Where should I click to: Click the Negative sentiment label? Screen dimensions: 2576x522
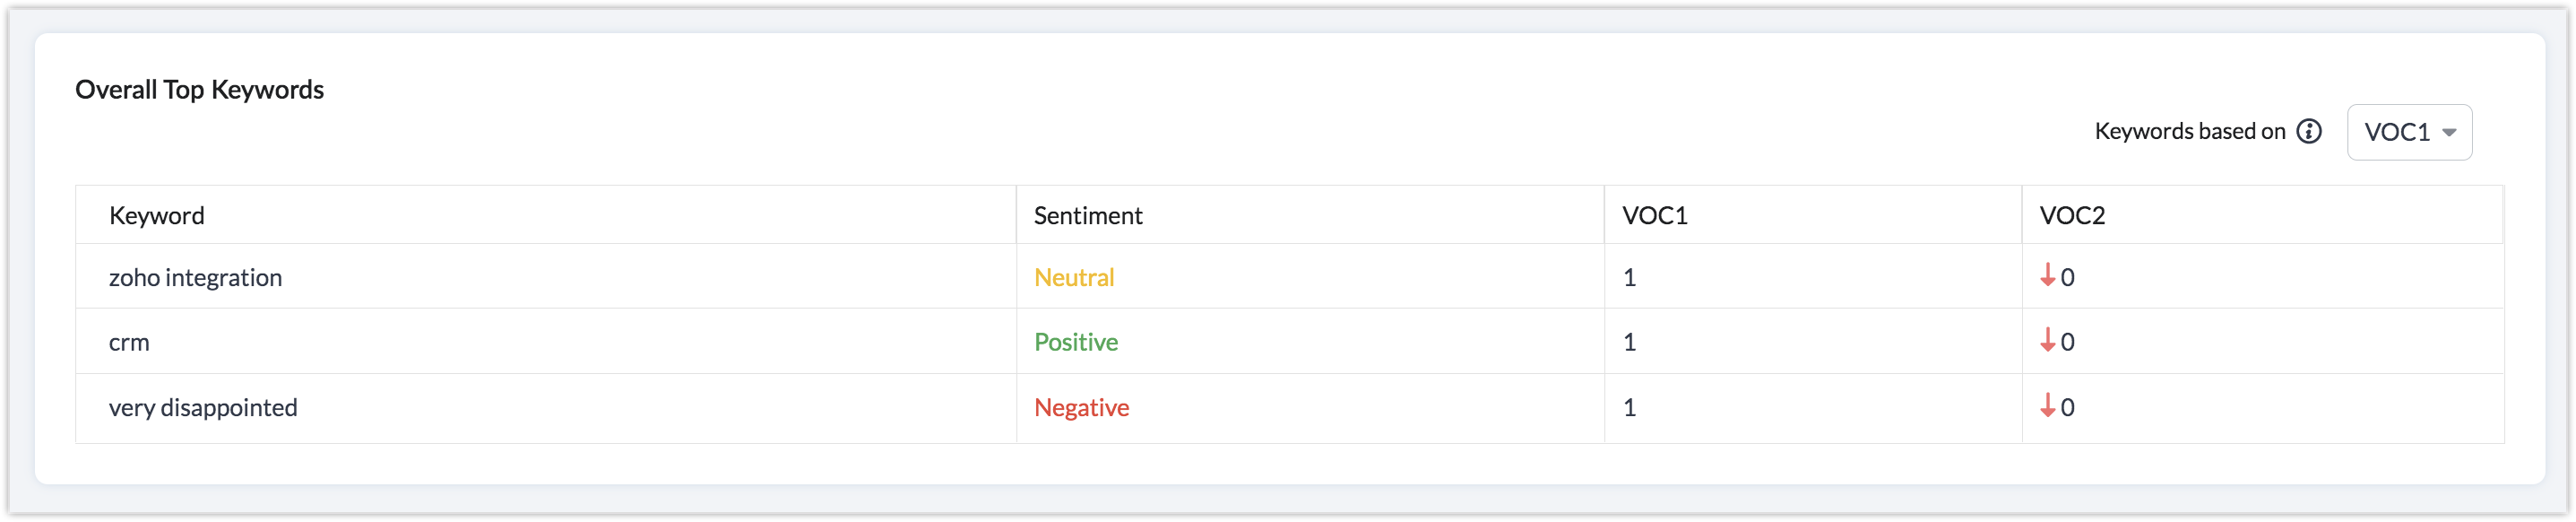point(1081,407)
